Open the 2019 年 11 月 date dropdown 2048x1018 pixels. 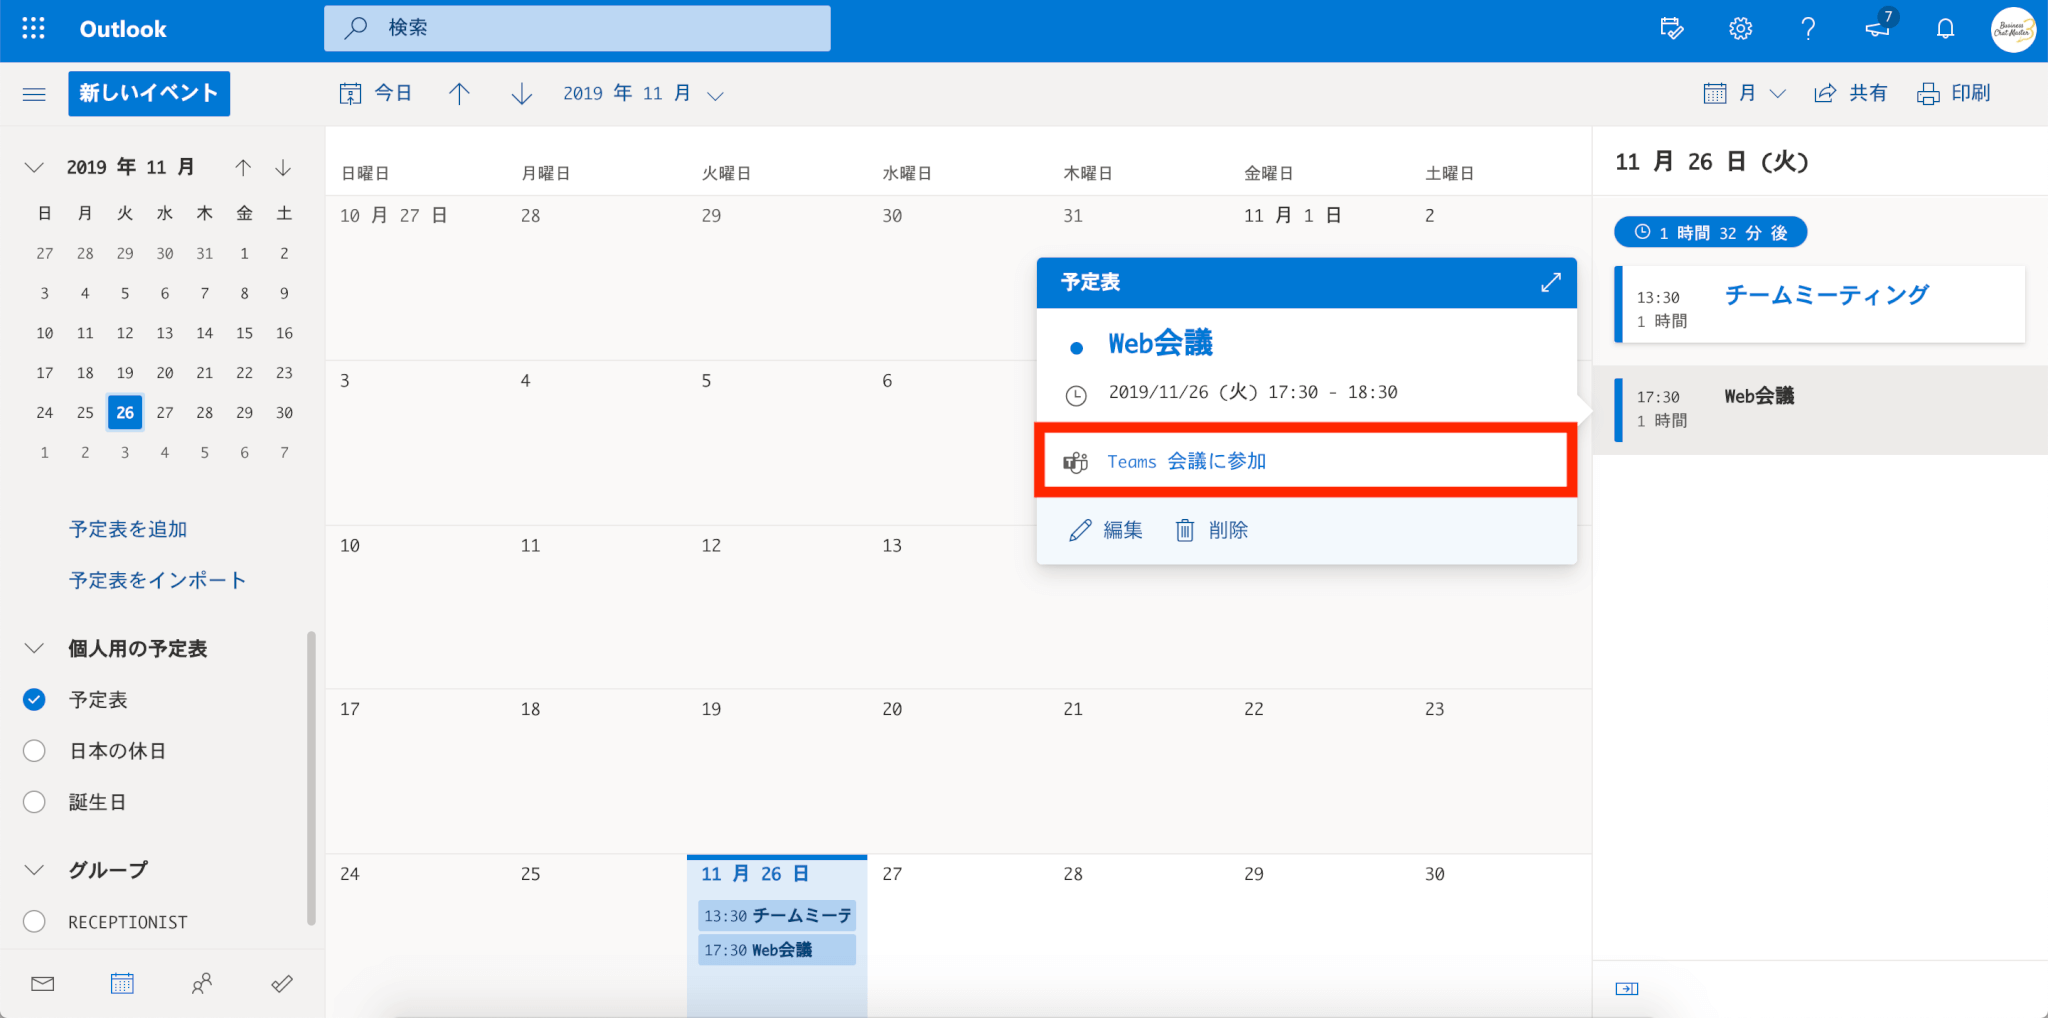(642, 94)
